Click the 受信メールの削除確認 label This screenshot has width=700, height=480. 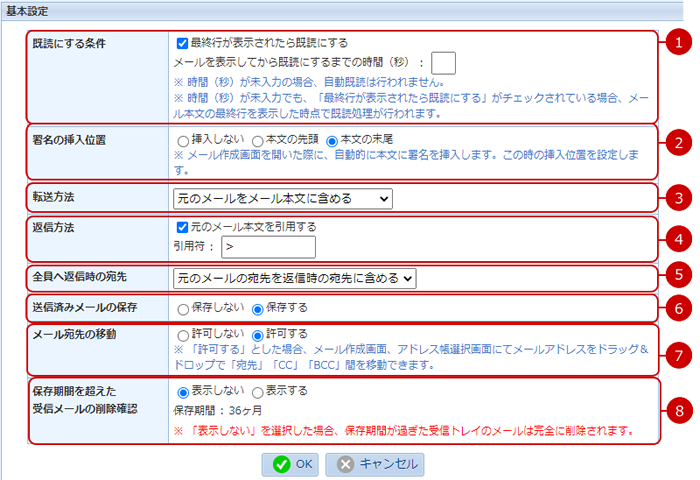(x=85, y=409)
